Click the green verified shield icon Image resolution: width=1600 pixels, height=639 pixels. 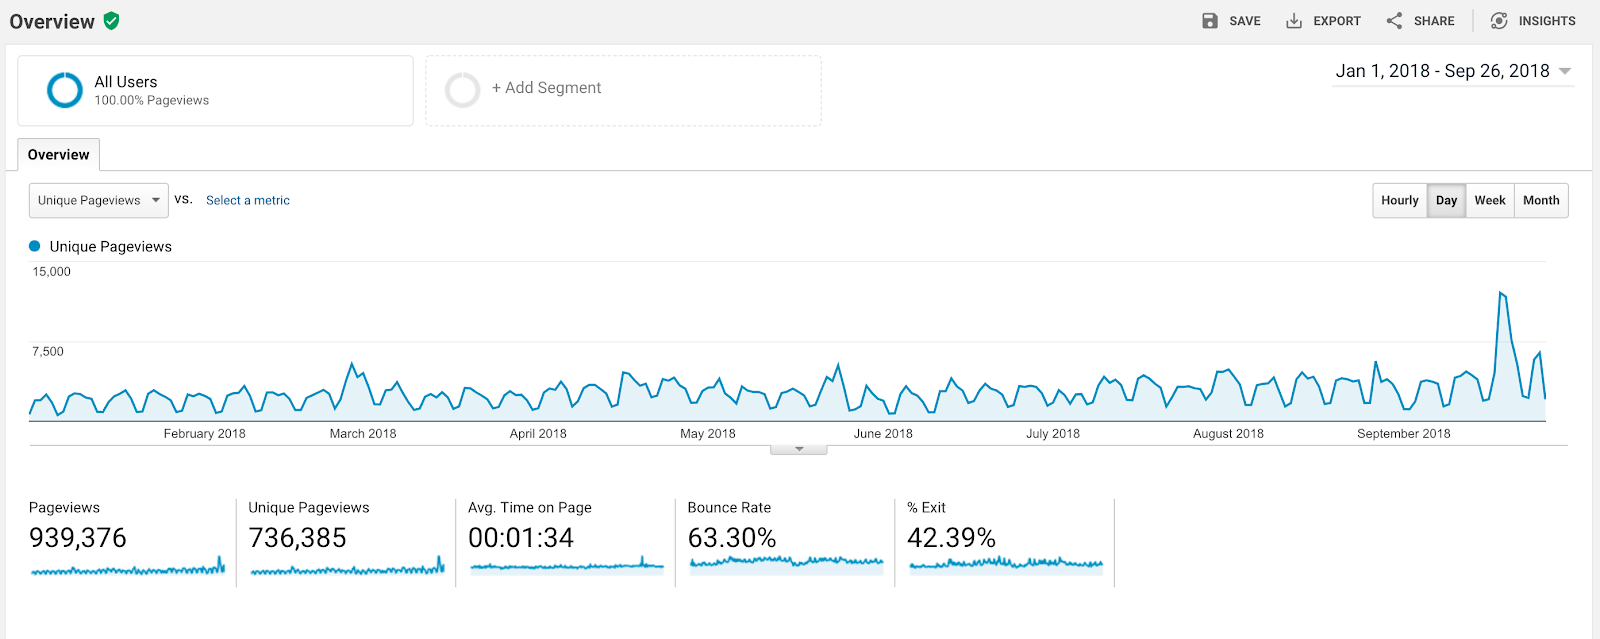point(112,21)
